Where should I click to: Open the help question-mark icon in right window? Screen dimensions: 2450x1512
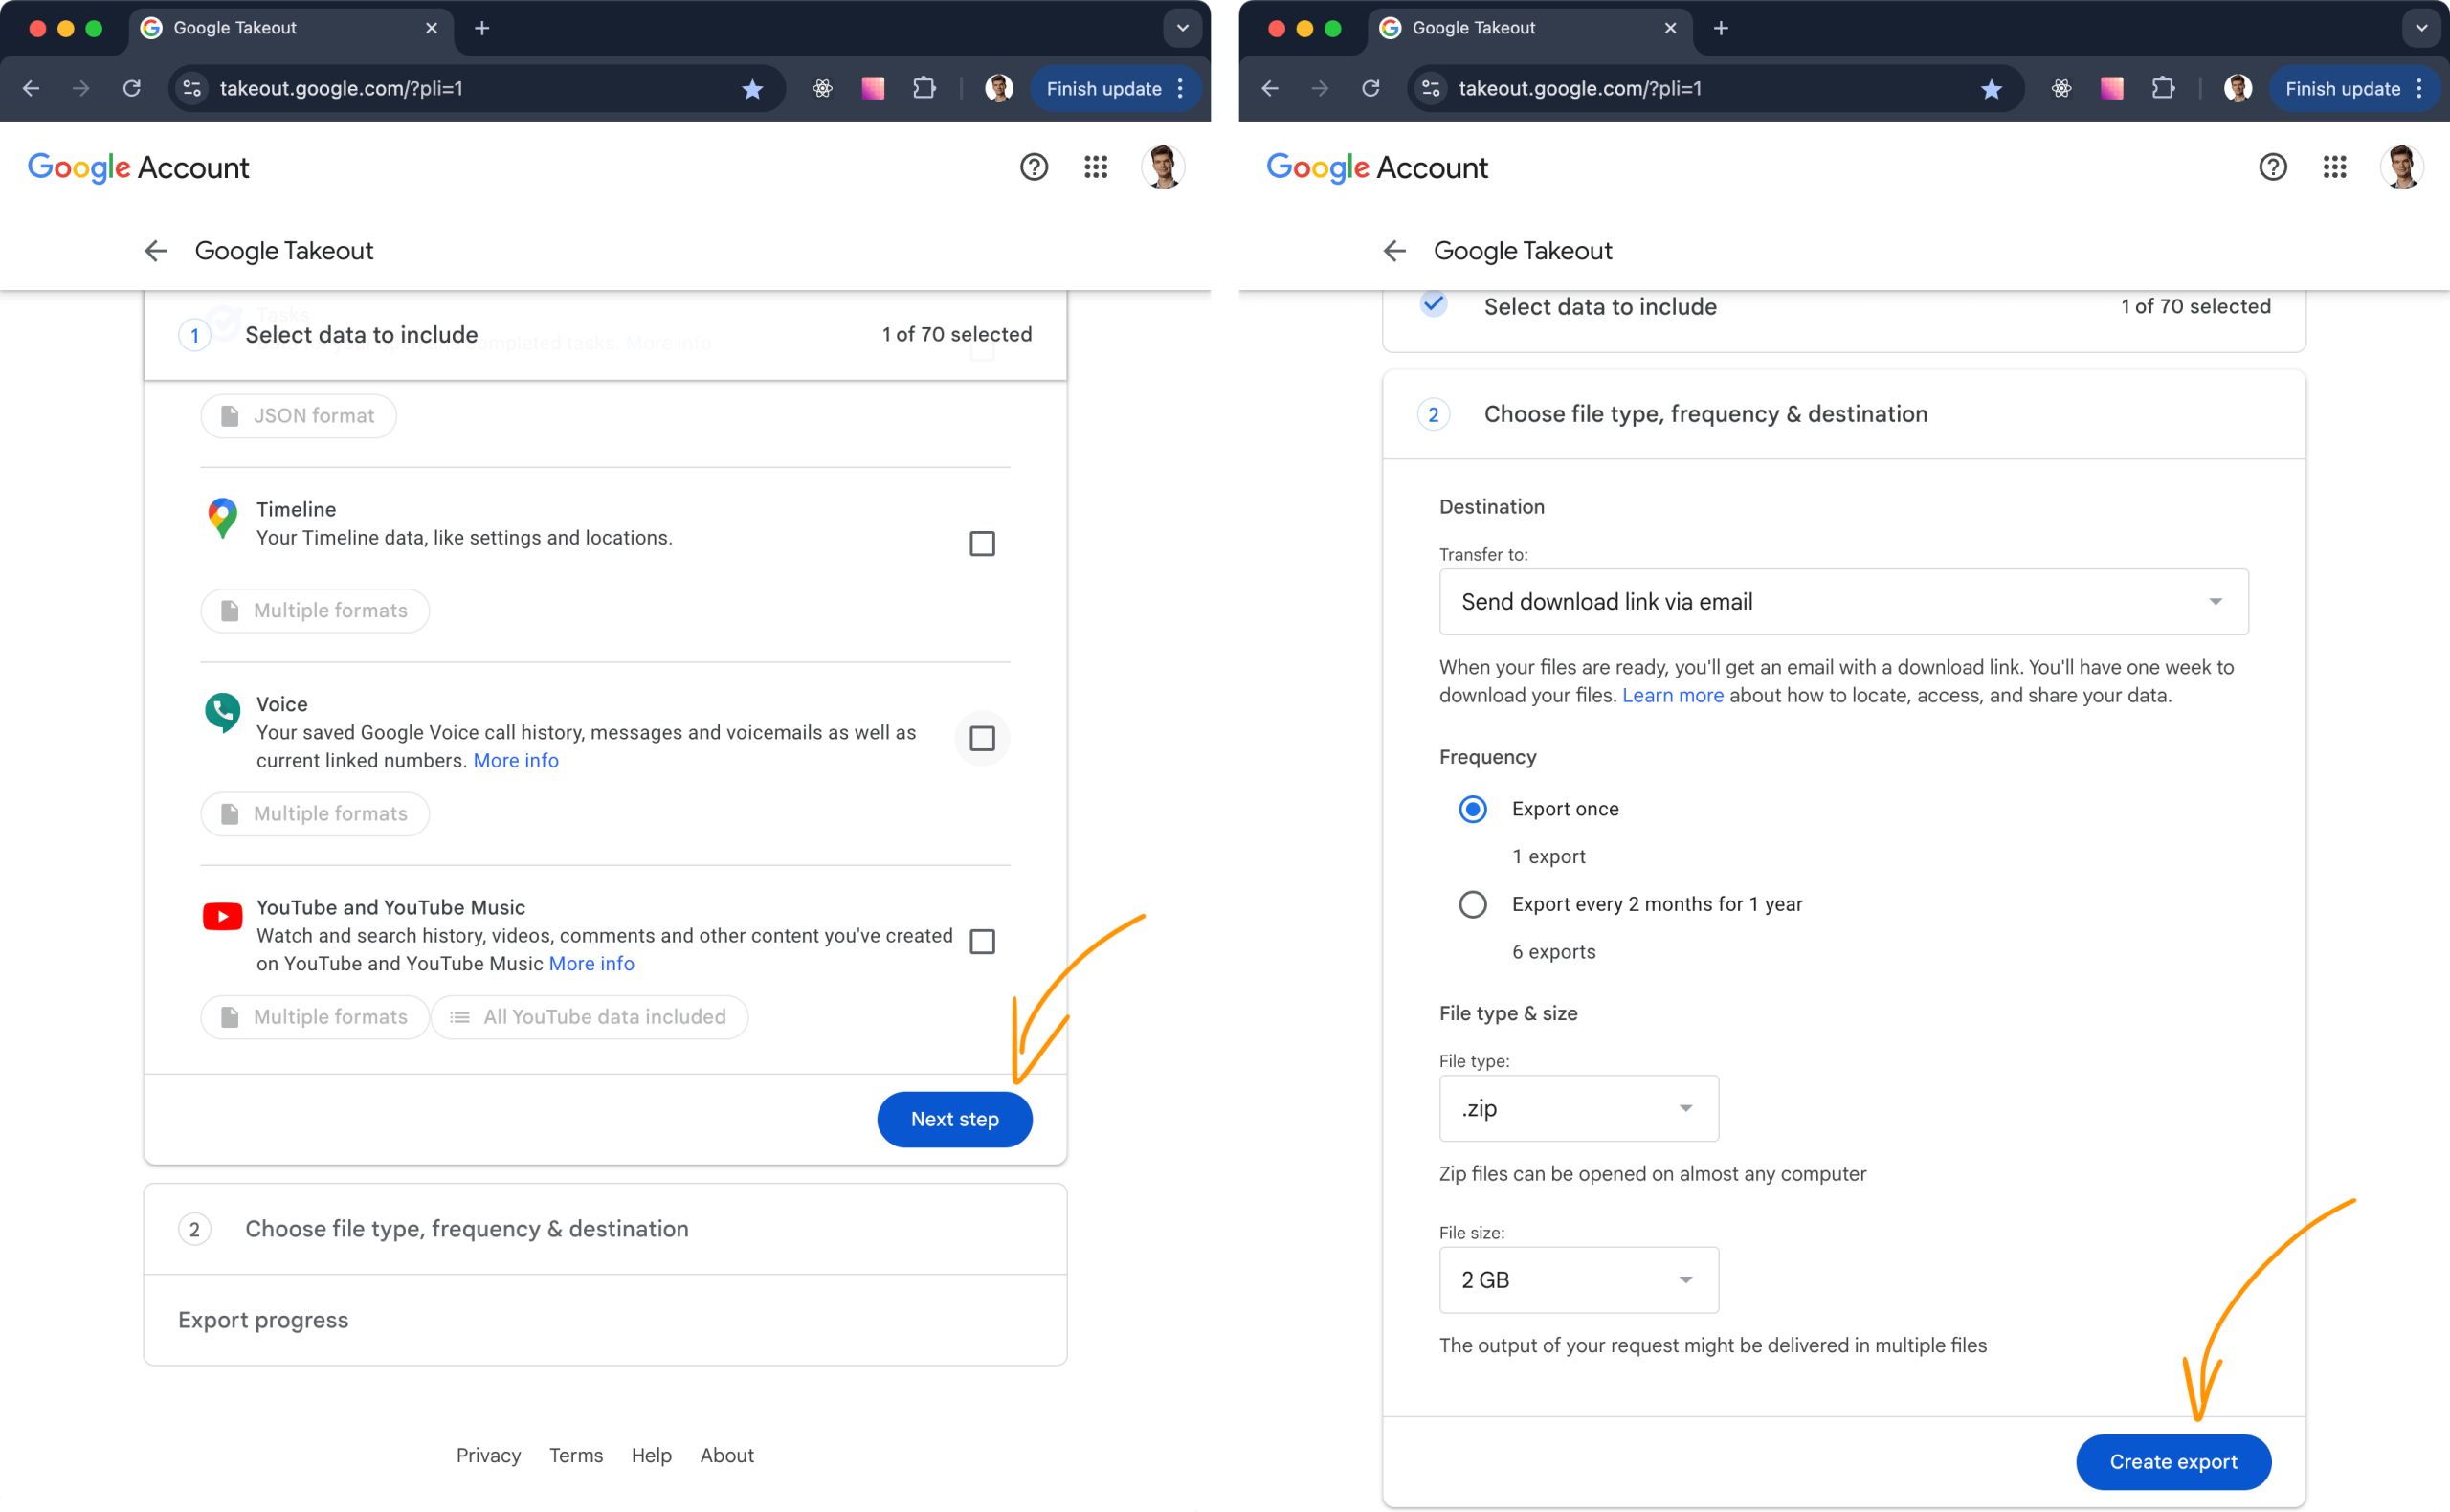[x=2272, y=167]
